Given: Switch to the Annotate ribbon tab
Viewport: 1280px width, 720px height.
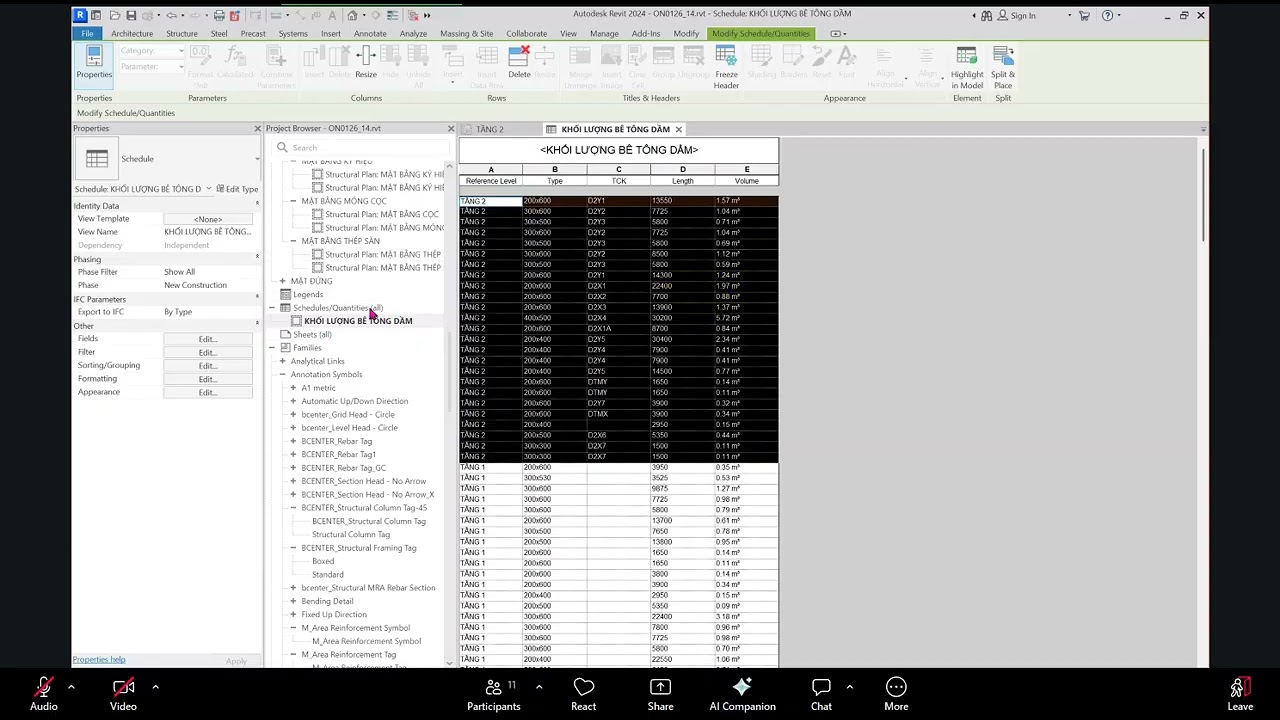Looking at the screenshot, I should click(370, 33).
